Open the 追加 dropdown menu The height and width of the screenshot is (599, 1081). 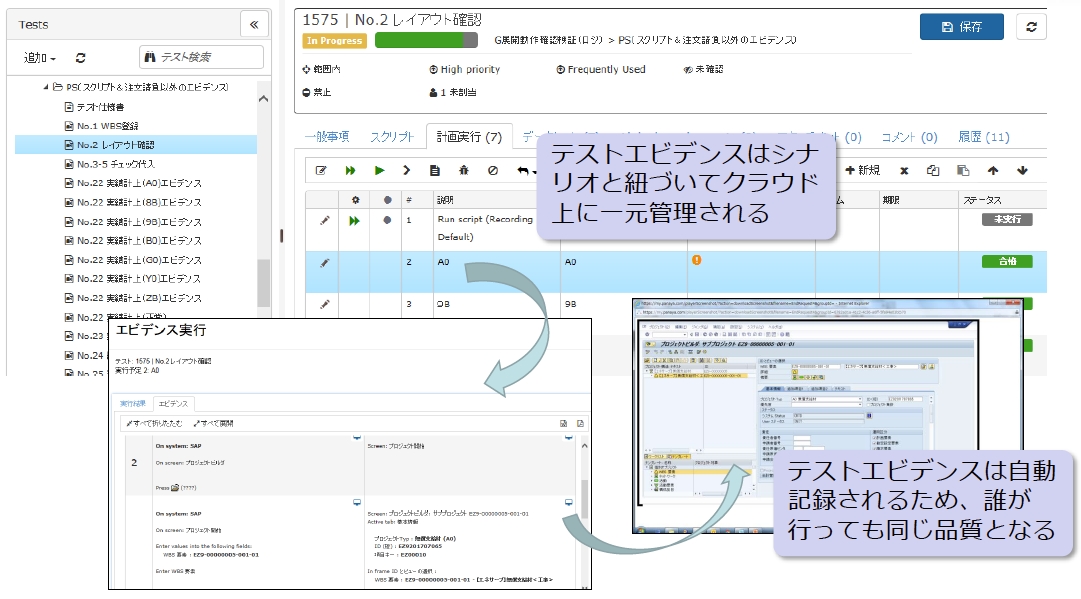point(40,59)
